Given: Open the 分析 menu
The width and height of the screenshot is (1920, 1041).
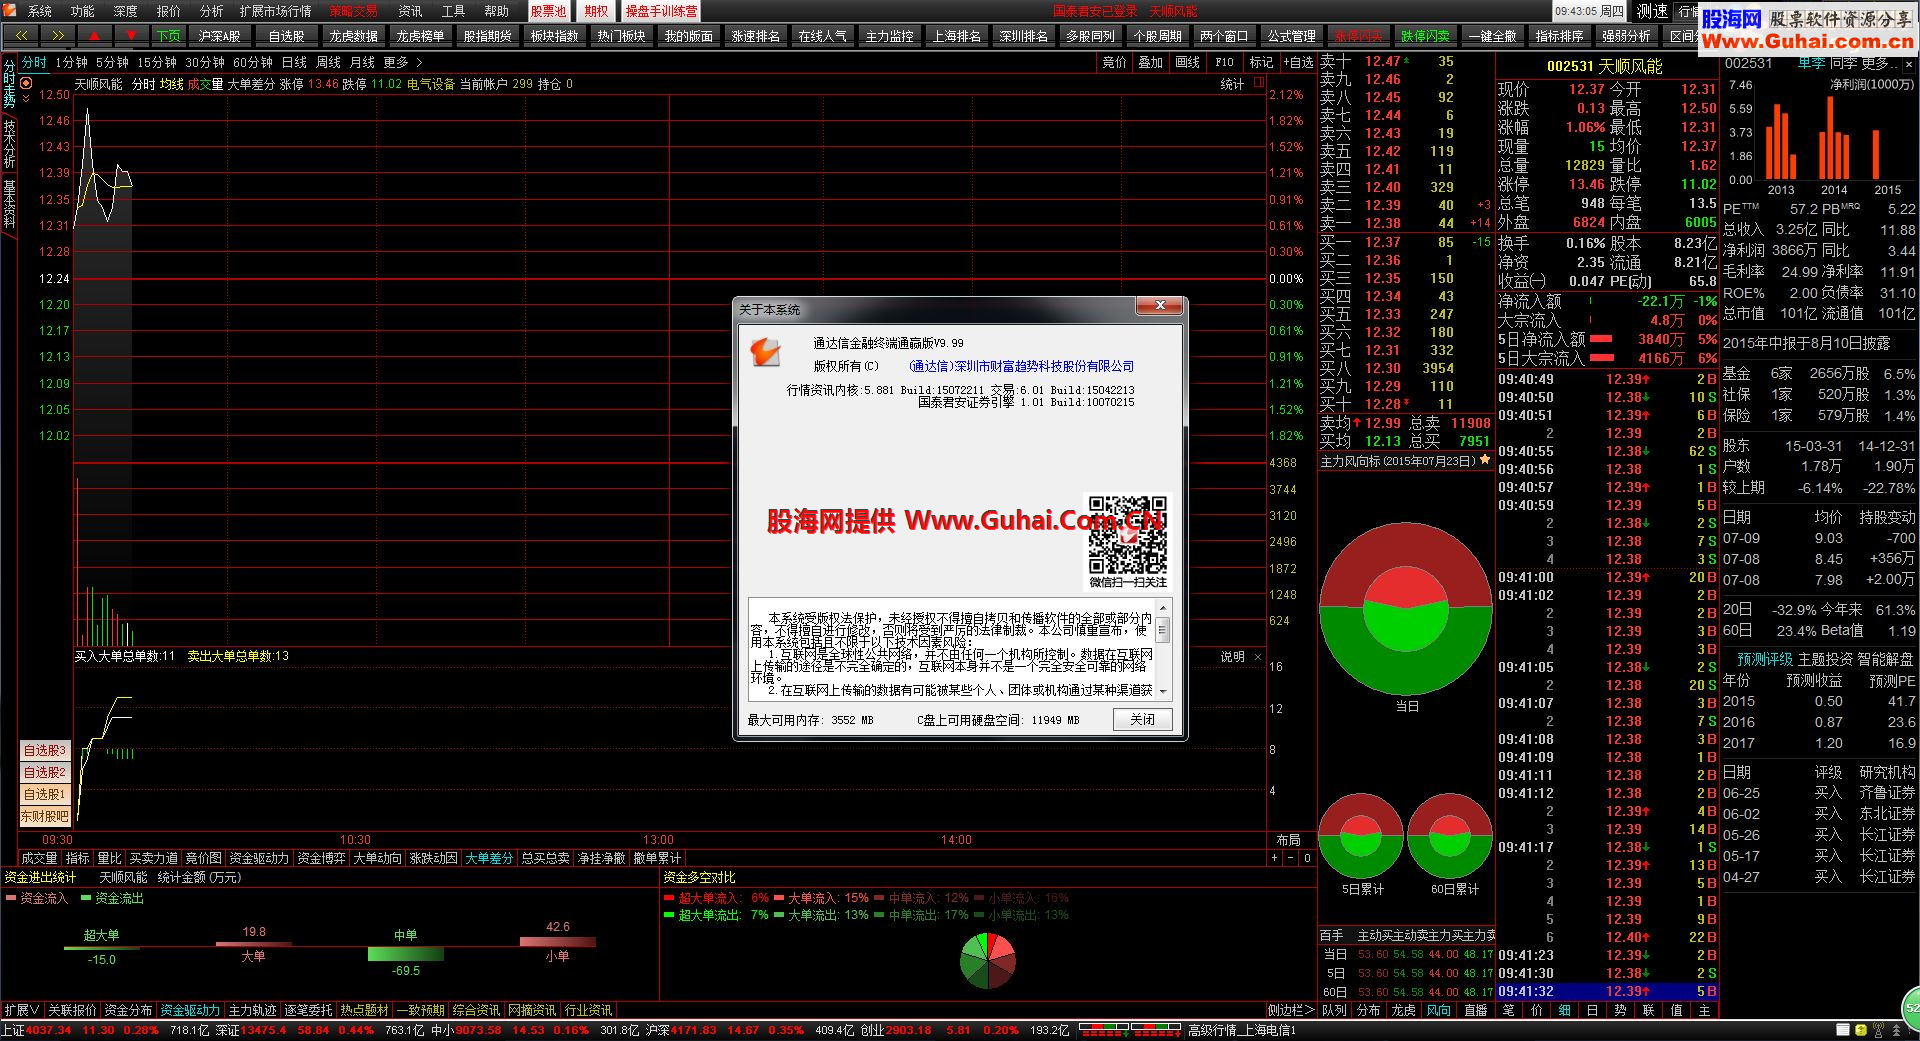Looking at the screenshot, I should tap(211, 11).
